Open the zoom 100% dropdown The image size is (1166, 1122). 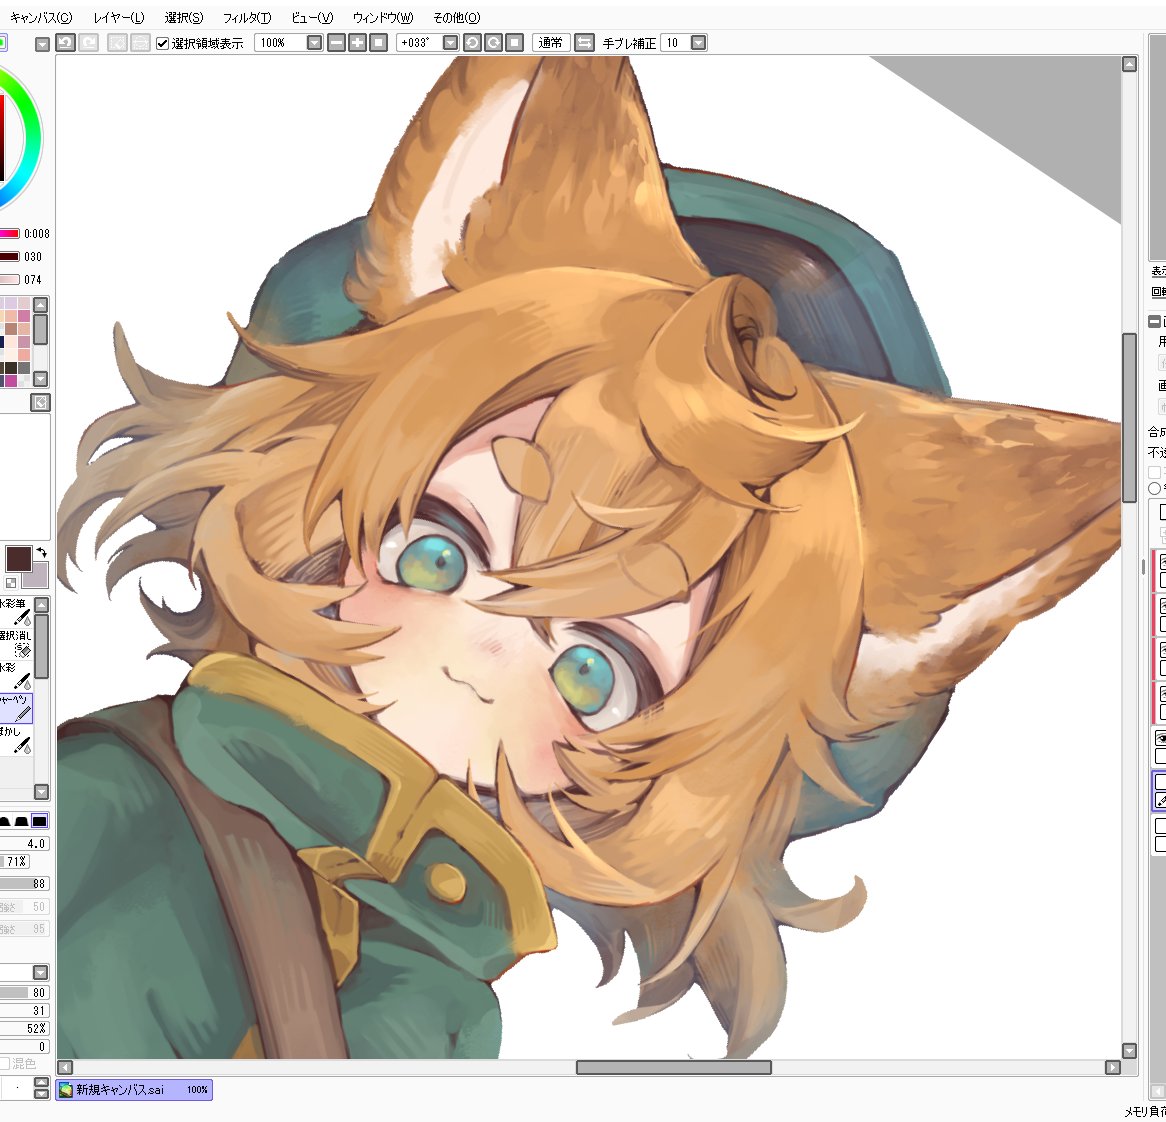315,43
